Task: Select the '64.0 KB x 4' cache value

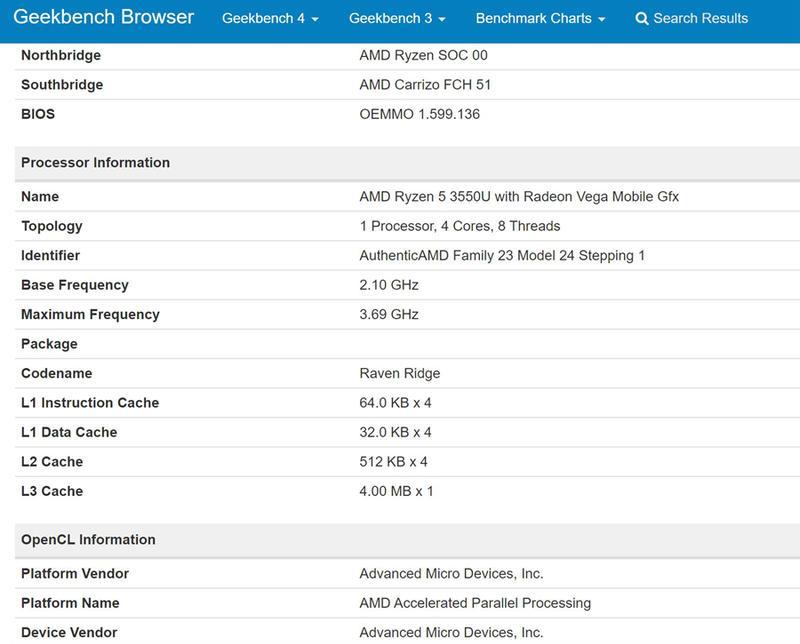Action: [x=395, y=403]
